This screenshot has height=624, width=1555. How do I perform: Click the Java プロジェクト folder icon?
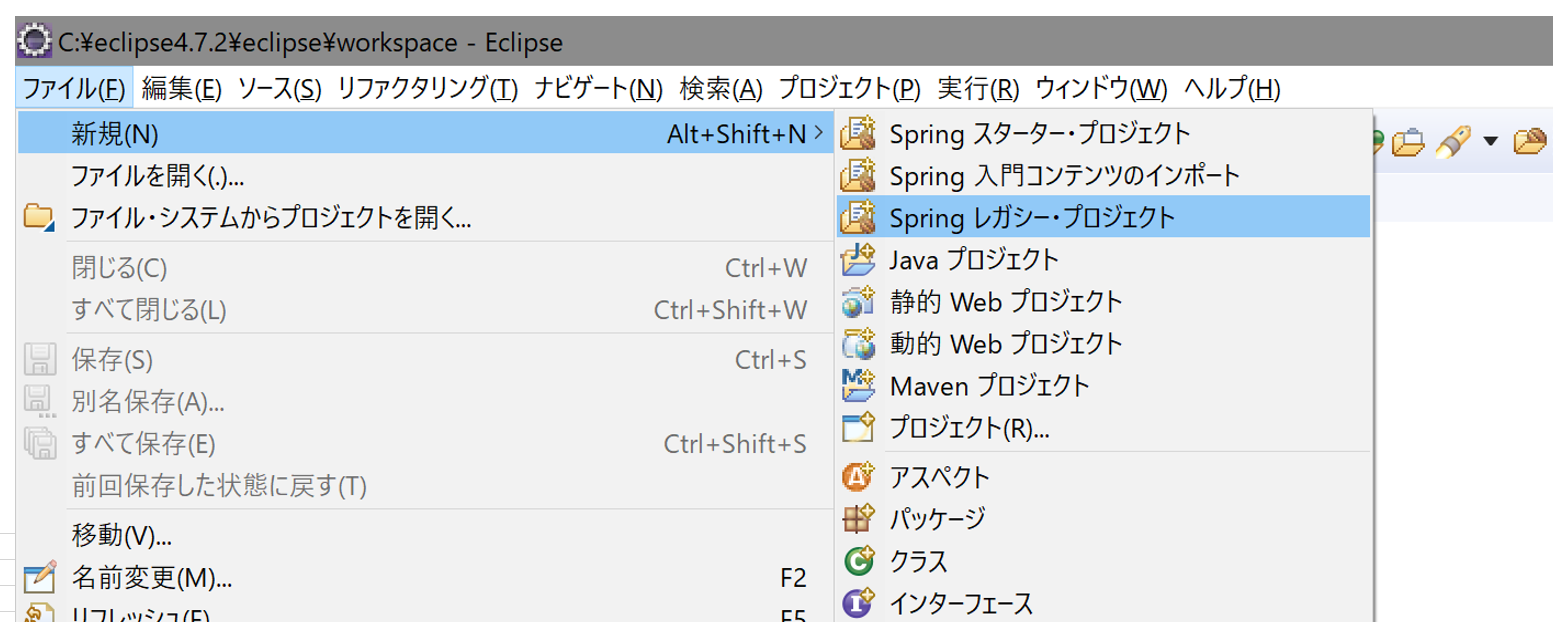click(x=858, y=260)
